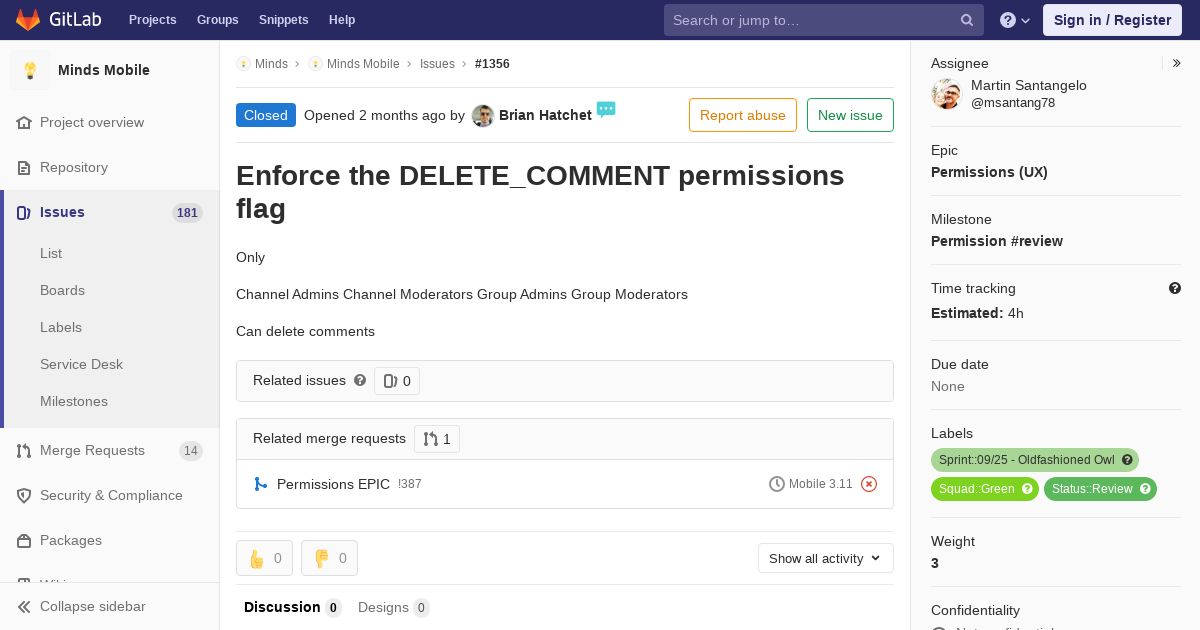Click the red closed status icon

click(869, 484)
